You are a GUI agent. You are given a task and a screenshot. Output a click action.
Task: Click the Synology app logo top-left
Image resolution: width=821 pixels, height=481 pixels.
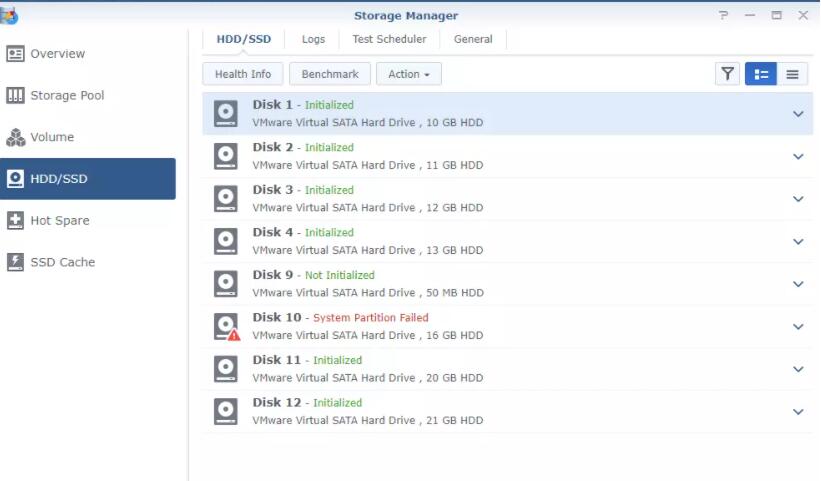coord(9,15)
